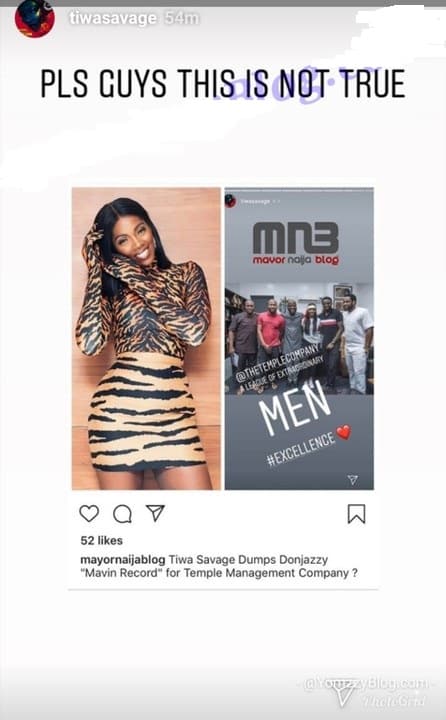Click the 'PLS GUYS THIS IS NOT TRUE' text
Screen dimensions: 446x720
coord(223,84)
